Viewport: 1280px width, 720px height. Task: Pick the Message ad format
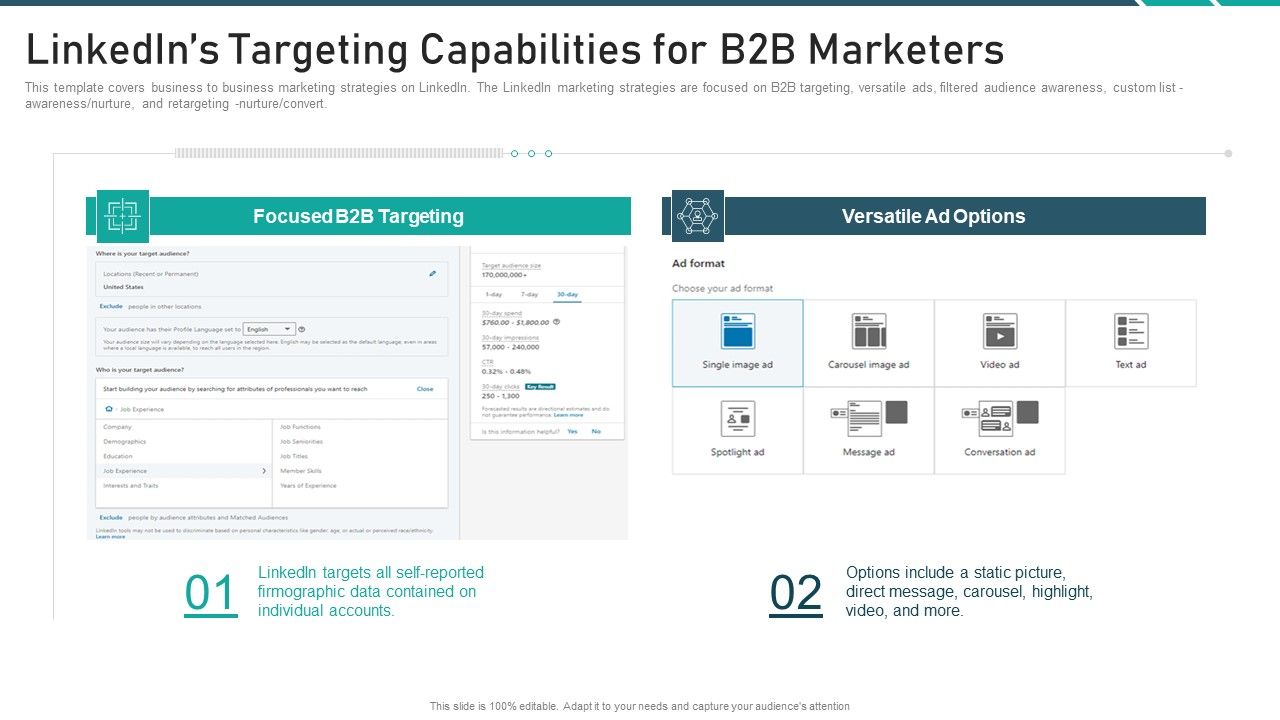[869, 431]
